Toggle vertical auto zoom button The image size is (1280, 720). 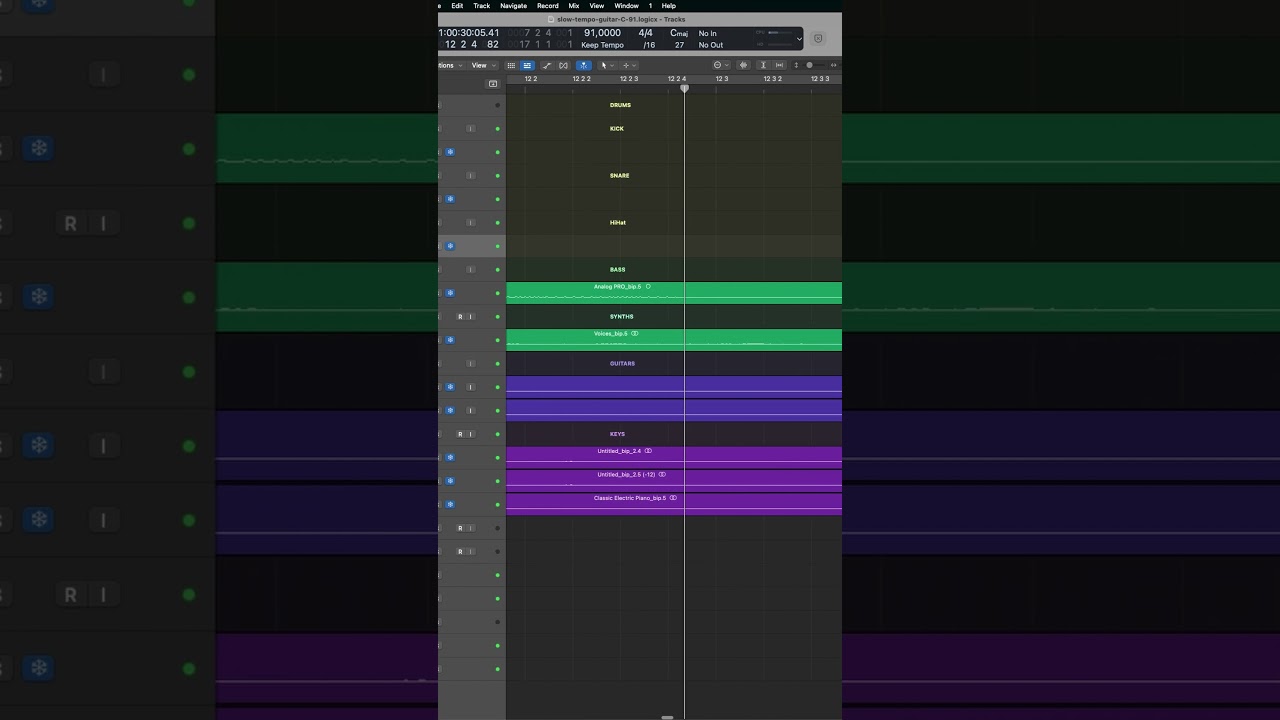point(763,65)
